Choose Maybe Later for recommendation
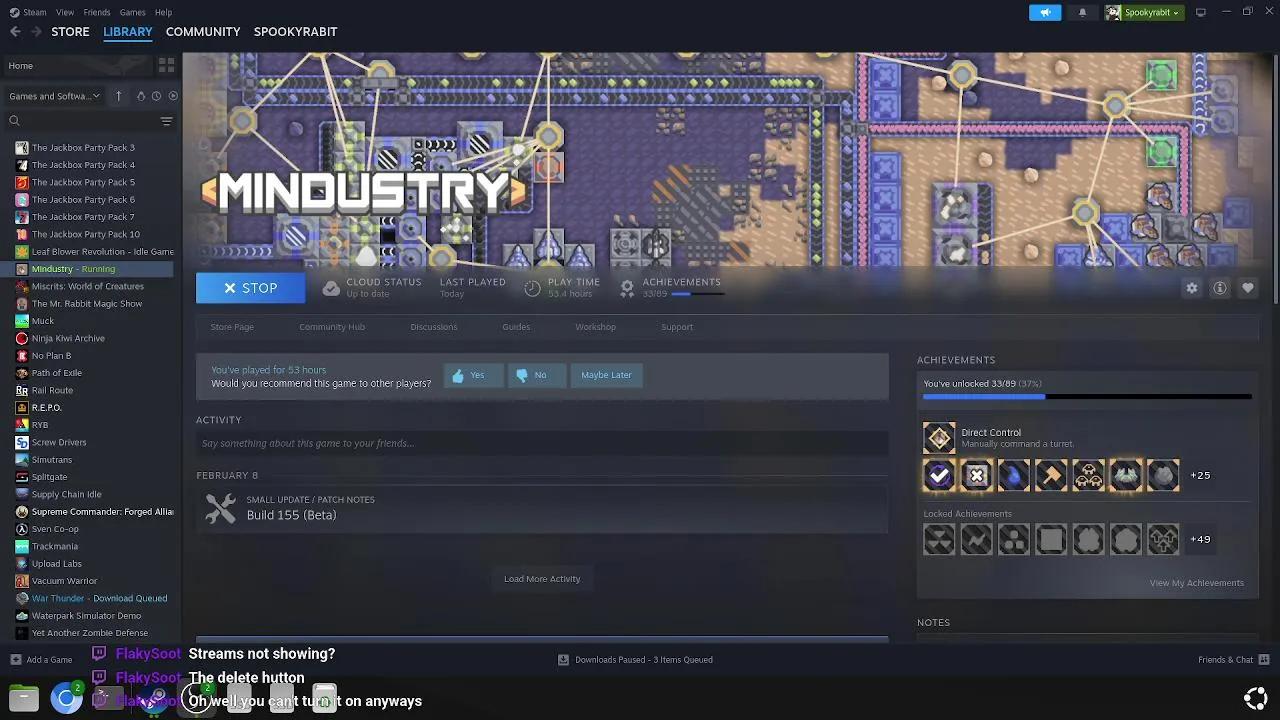 (606, 375)
